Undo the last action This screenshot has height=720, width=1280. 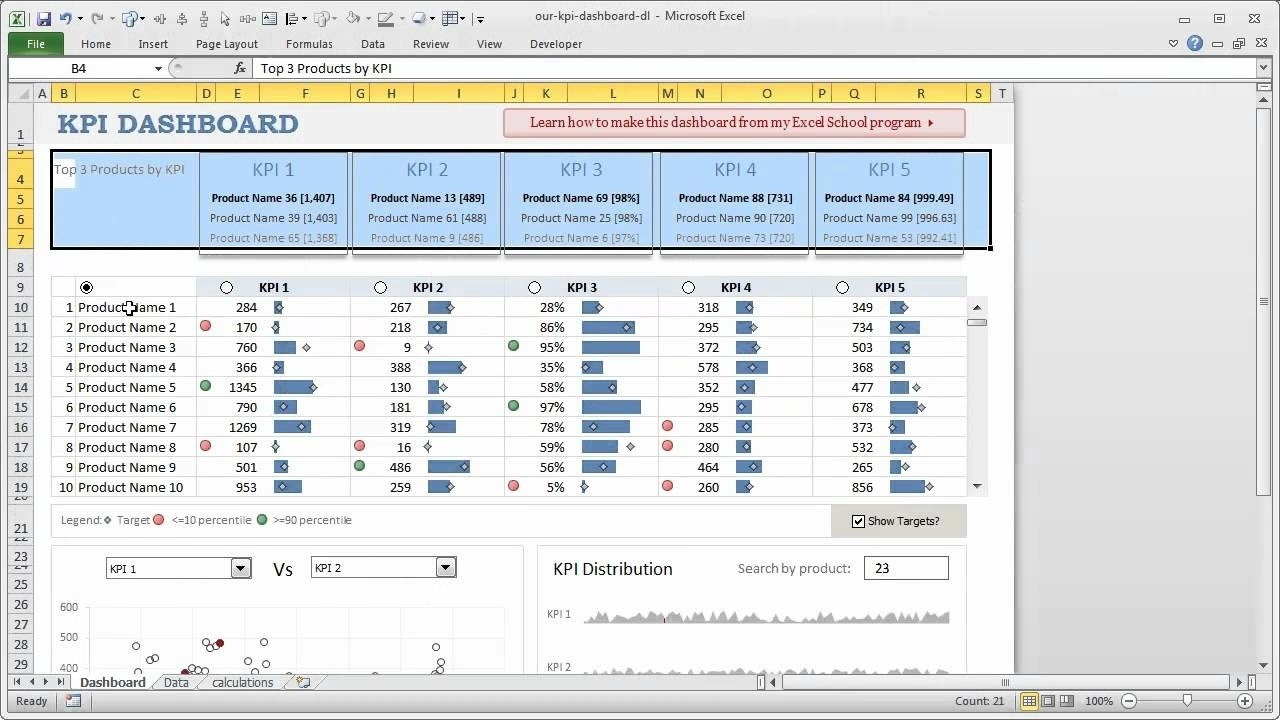click(66, 18)
